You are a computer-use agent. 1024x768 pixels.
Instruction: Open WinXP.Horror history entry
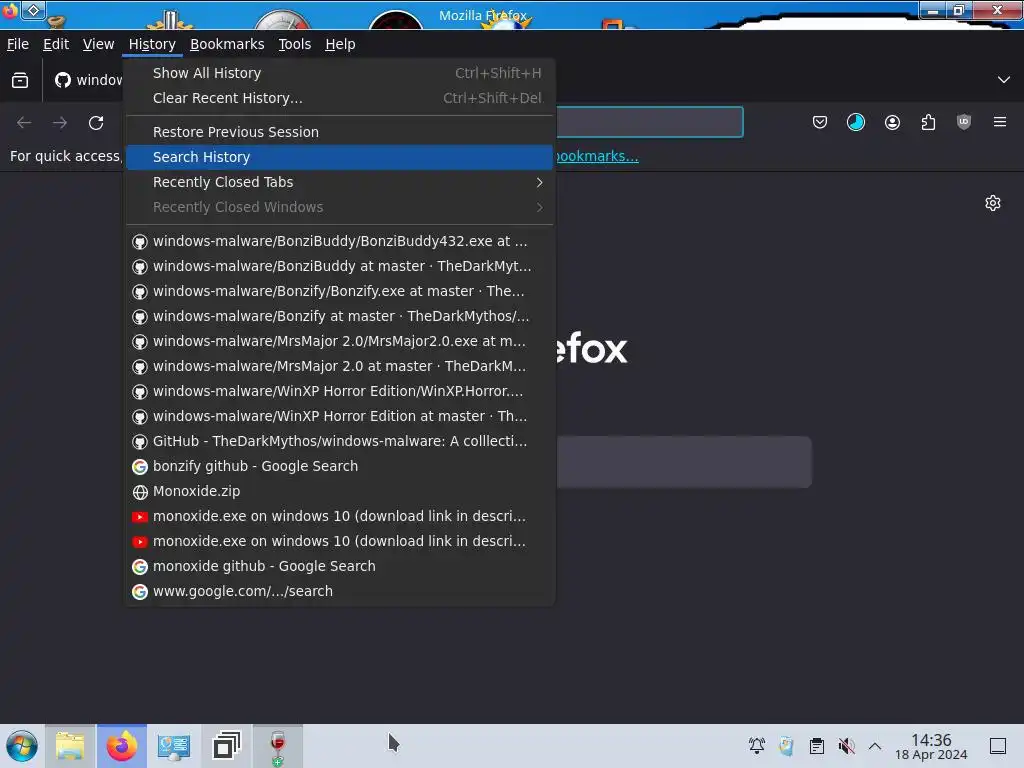[340, 391]
